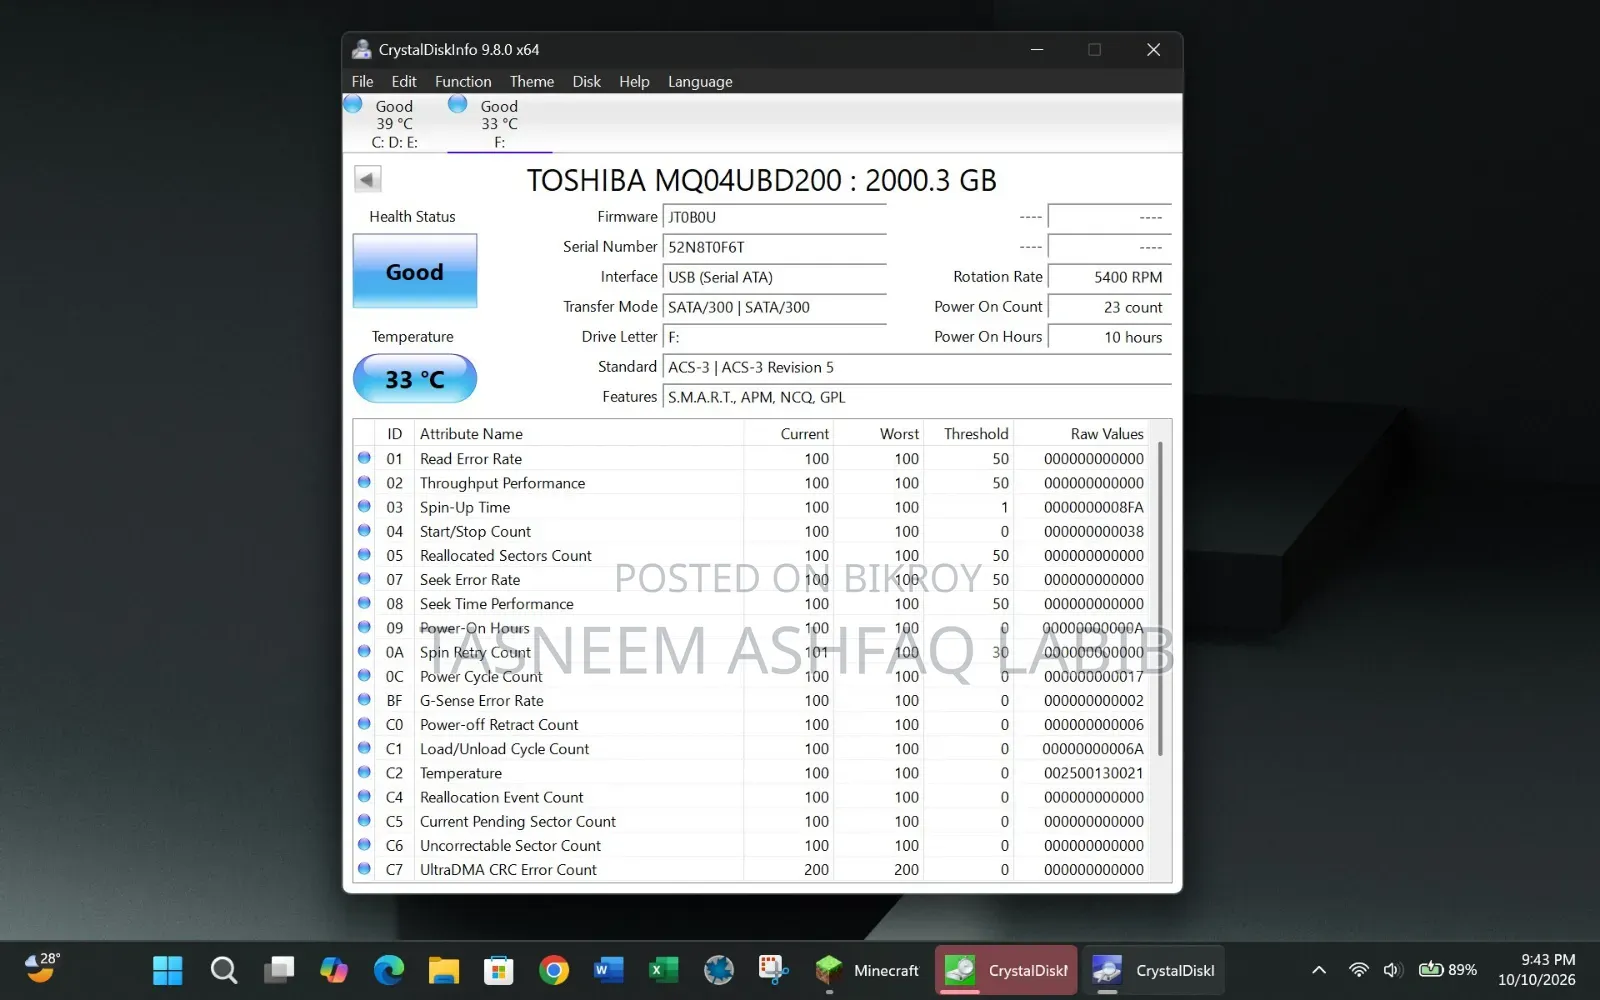Open the Edit menu
This screenshot has width=1600, height=1000.
(x=404, y=82)
